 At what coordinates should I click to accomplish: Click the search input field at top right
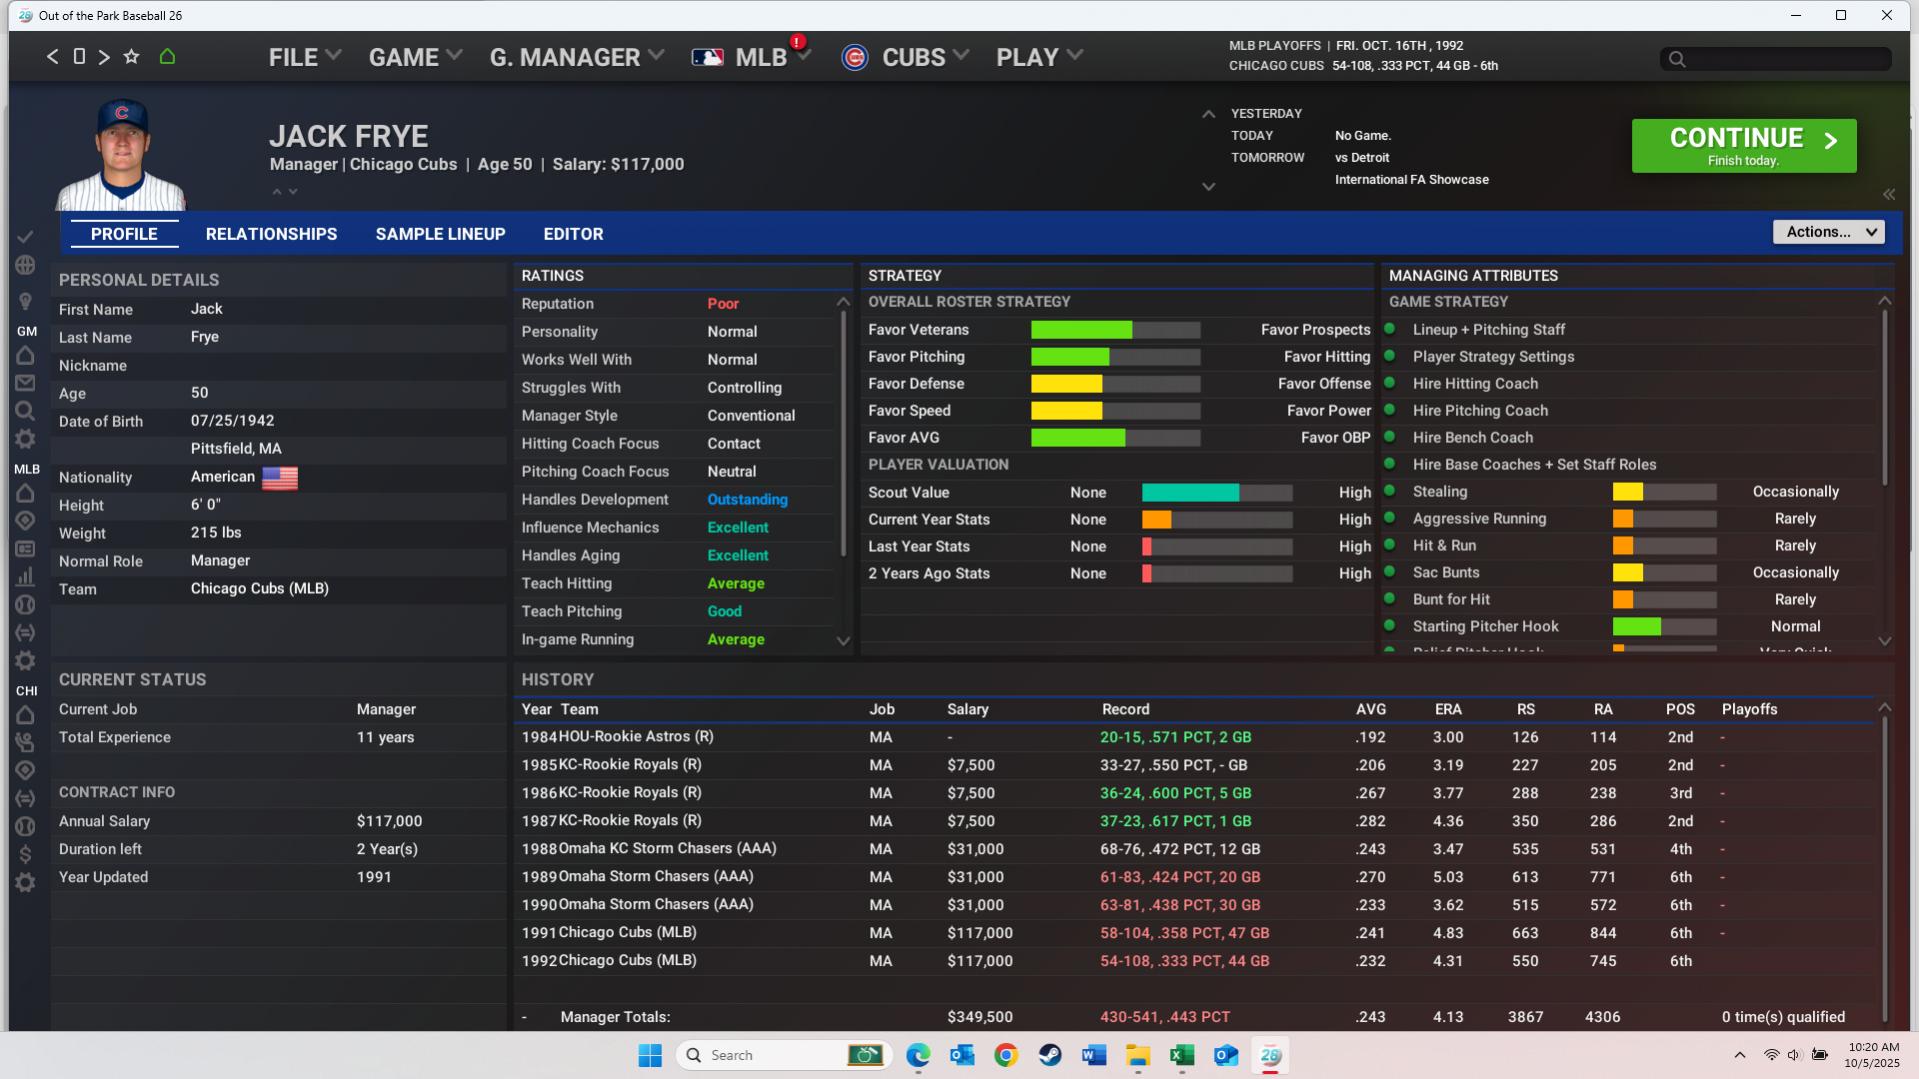pyautogui.click(x=1776, y=59)
